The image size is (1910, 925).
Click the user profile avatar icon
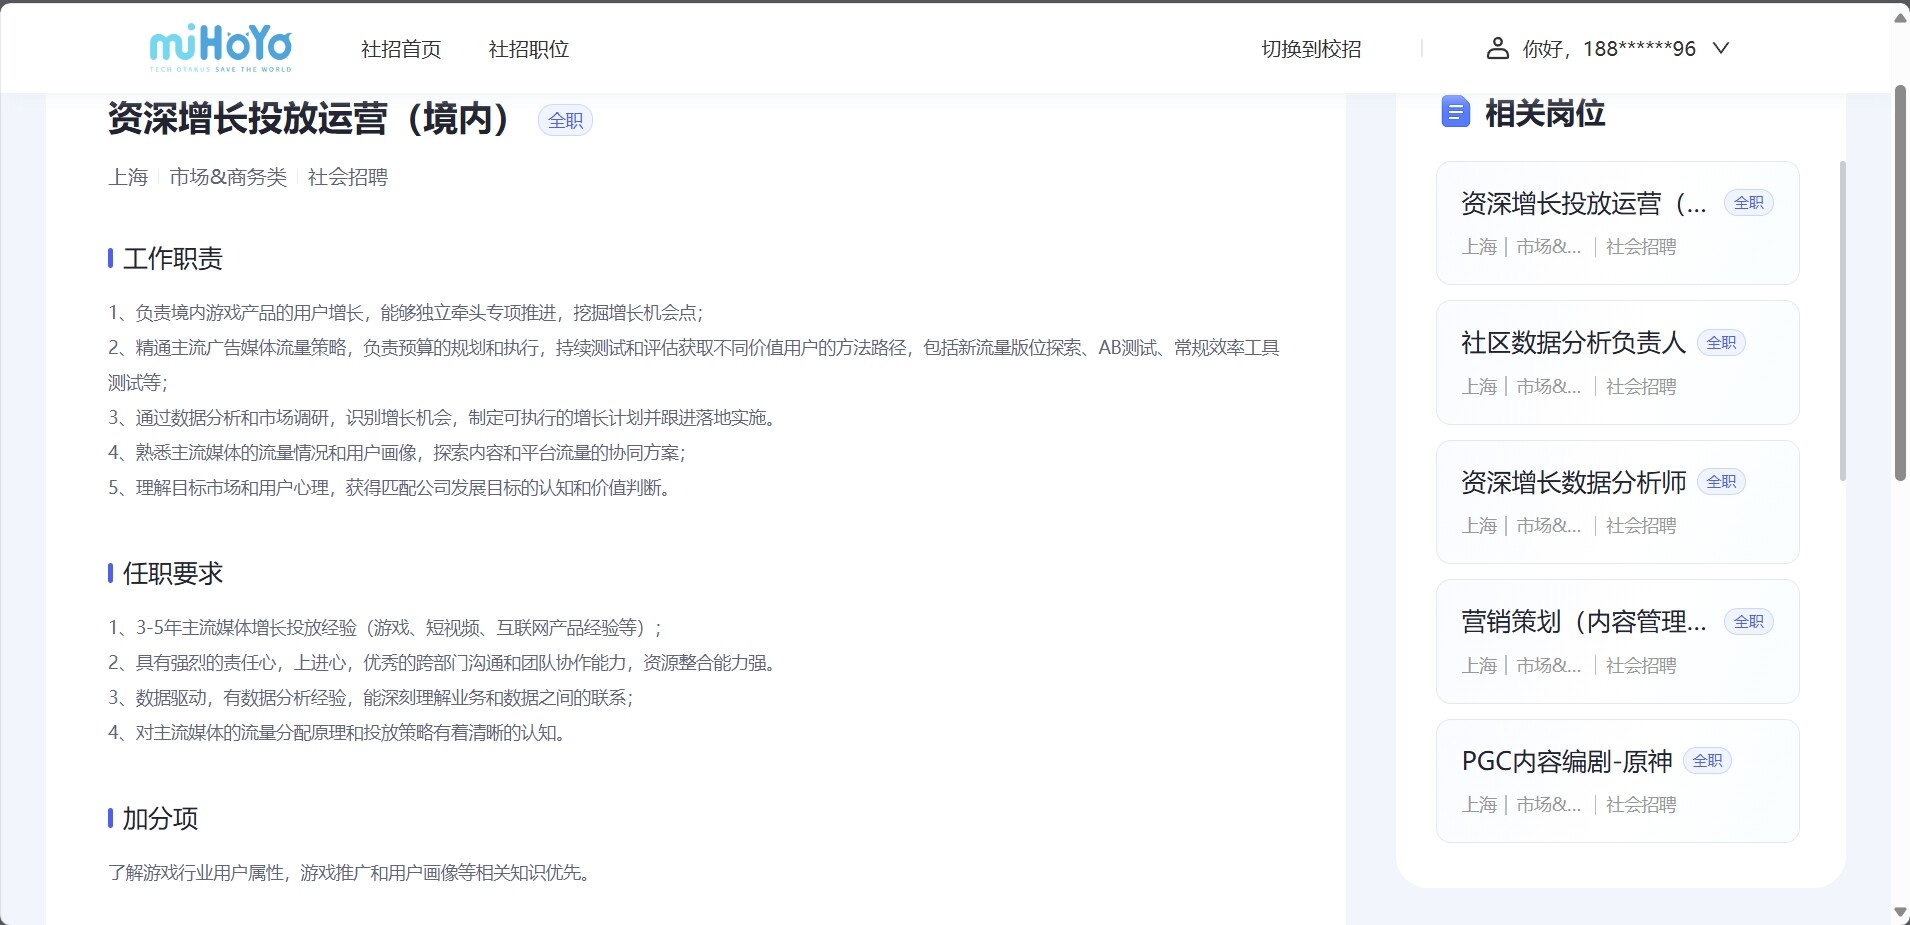(1497, 48)
